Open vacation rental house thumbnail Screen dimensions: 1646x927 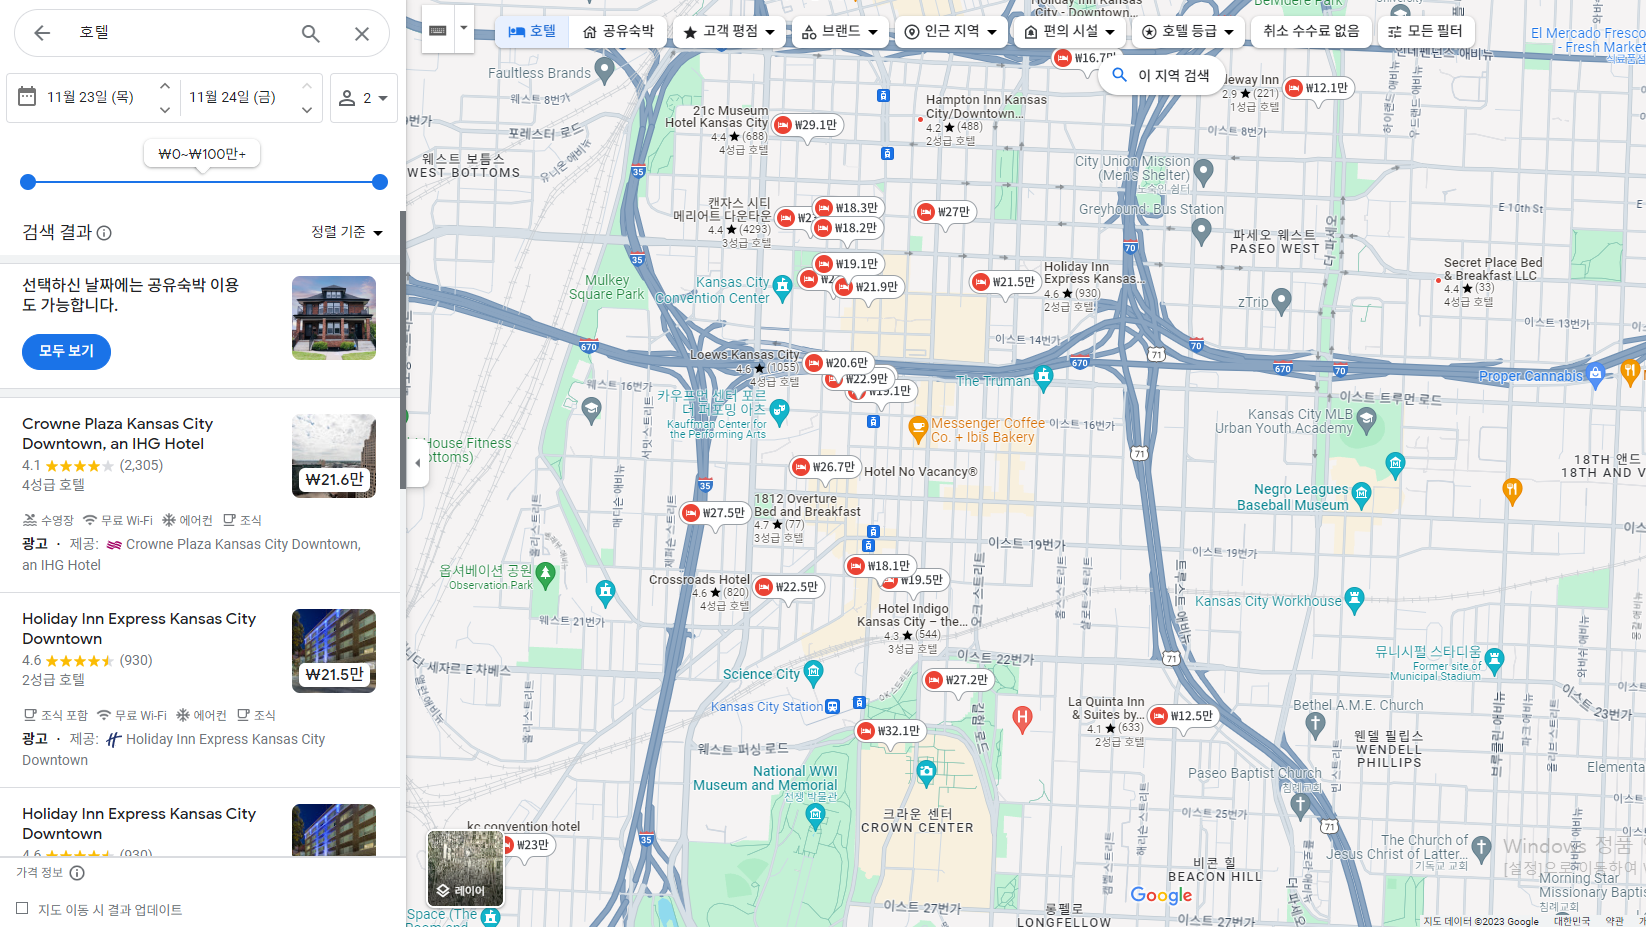coord(334,318)
